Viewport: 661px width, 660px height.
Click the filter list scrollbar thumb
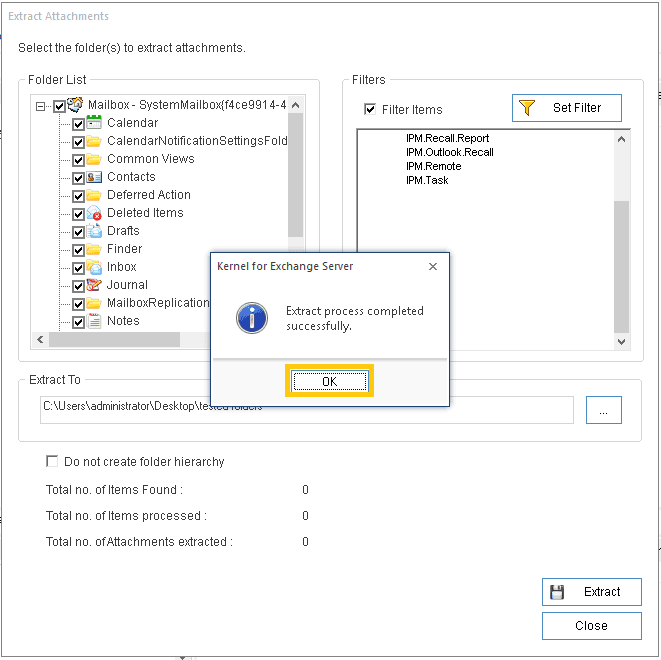coord(621,267)
